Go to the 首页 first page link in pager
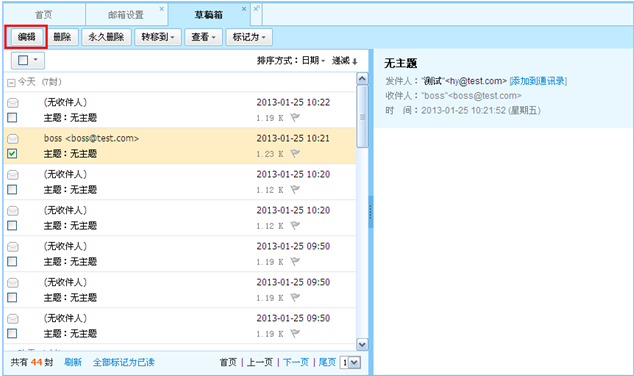 click(228, 362)
